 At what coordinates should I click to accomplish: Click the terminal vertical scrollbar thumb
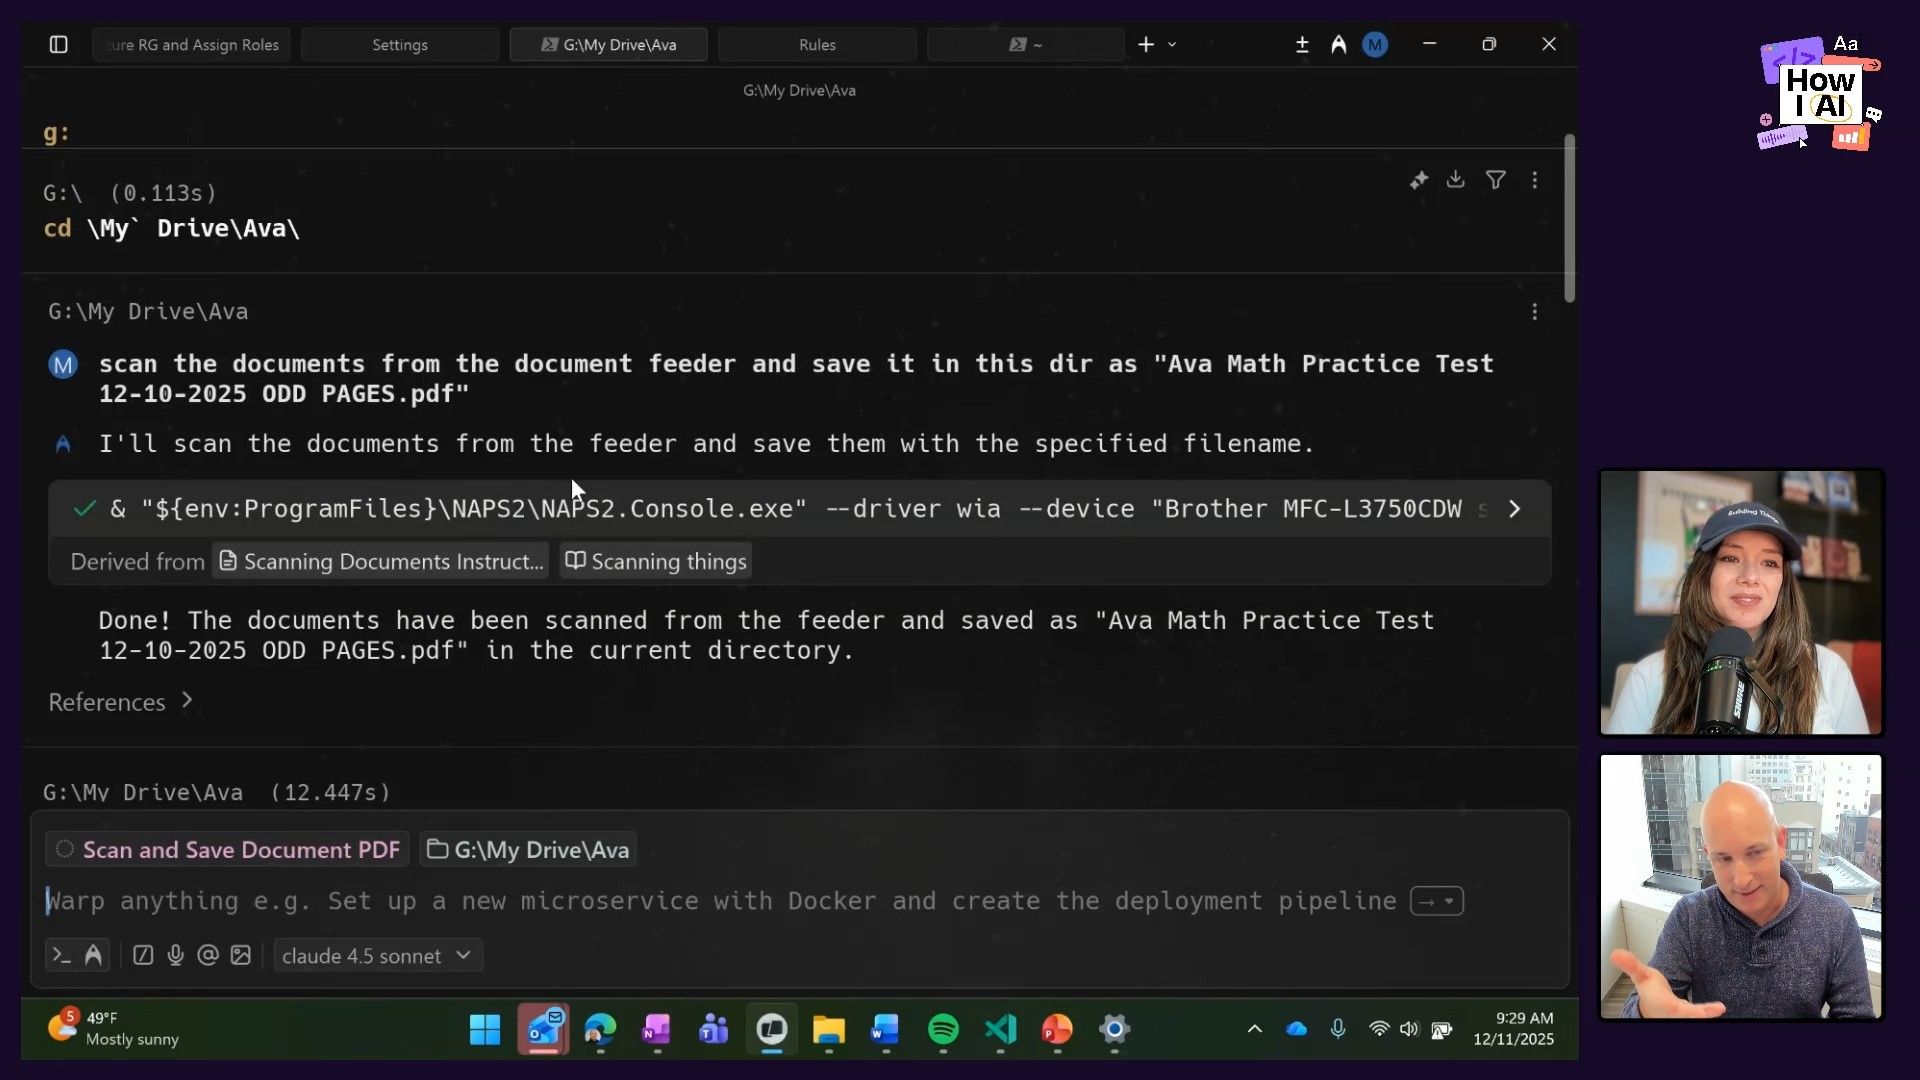click(1569, 218)
